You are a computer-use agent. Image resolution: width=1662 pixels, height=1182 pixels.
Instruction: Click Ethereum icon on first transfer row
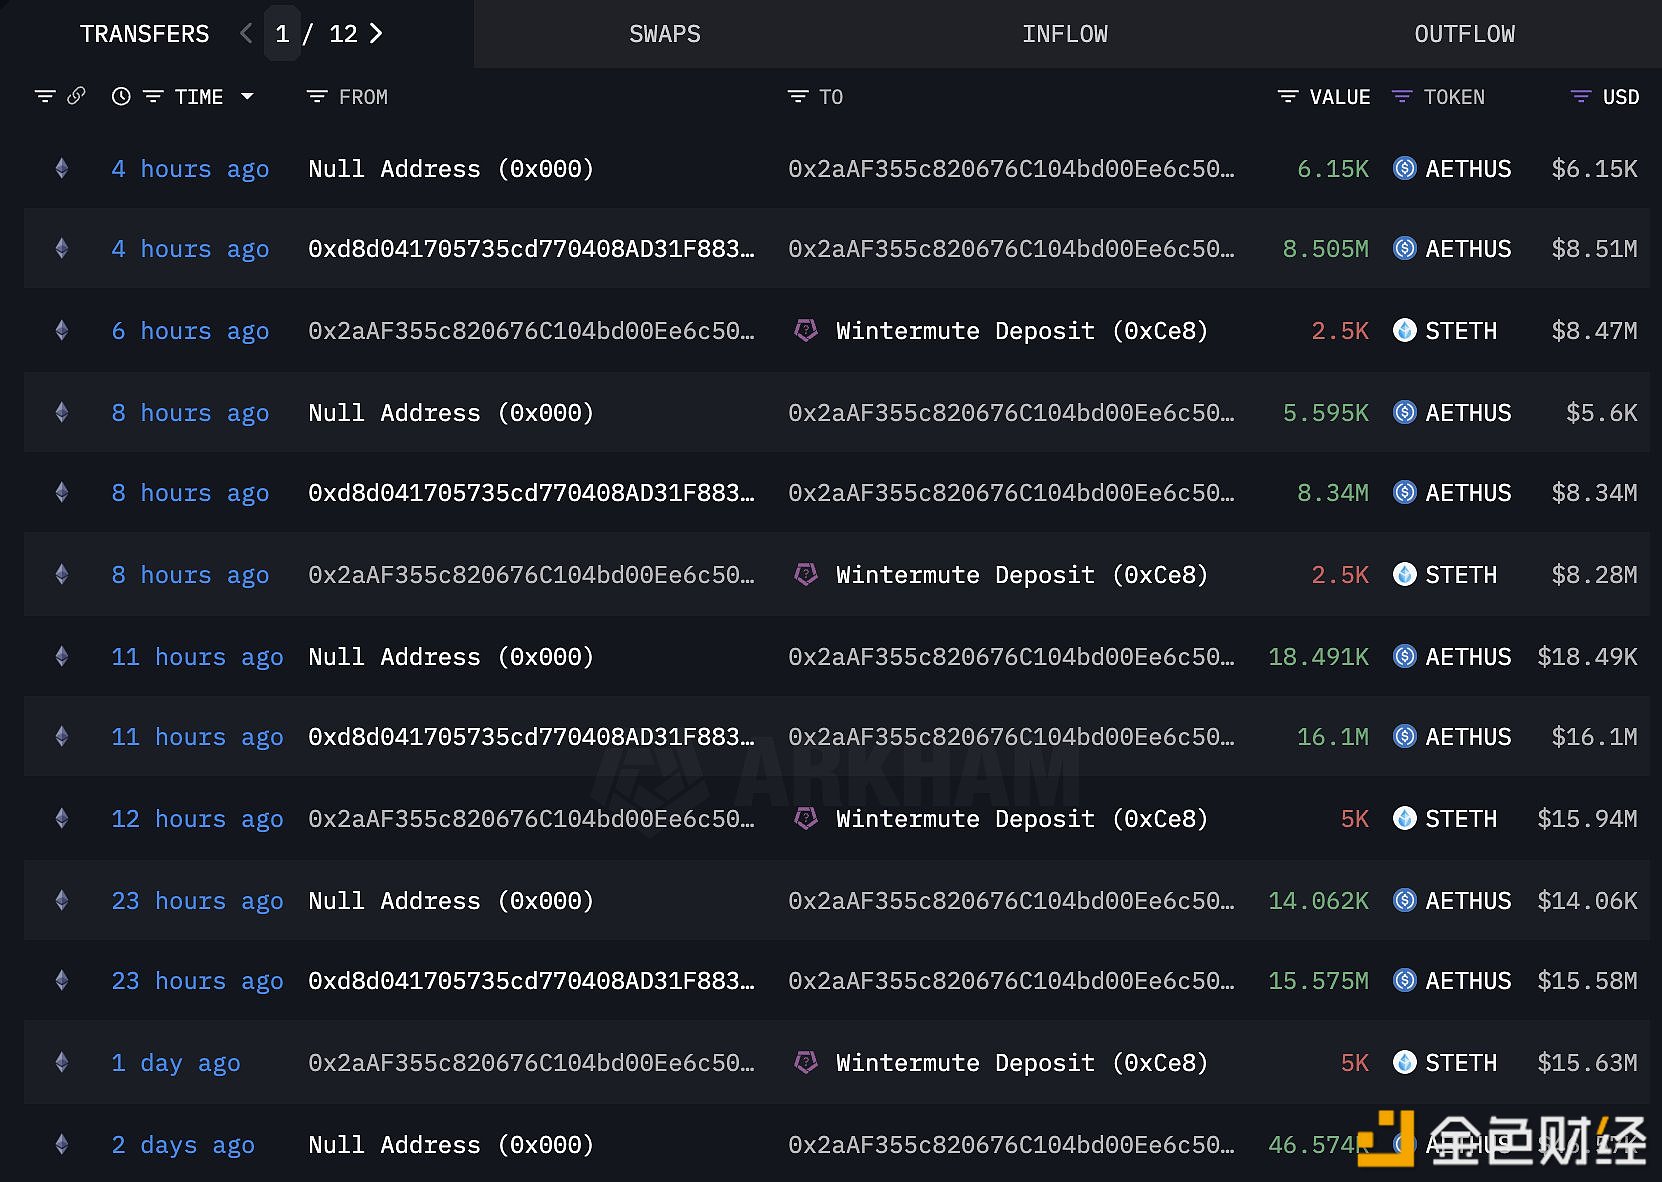pos(62,169)
